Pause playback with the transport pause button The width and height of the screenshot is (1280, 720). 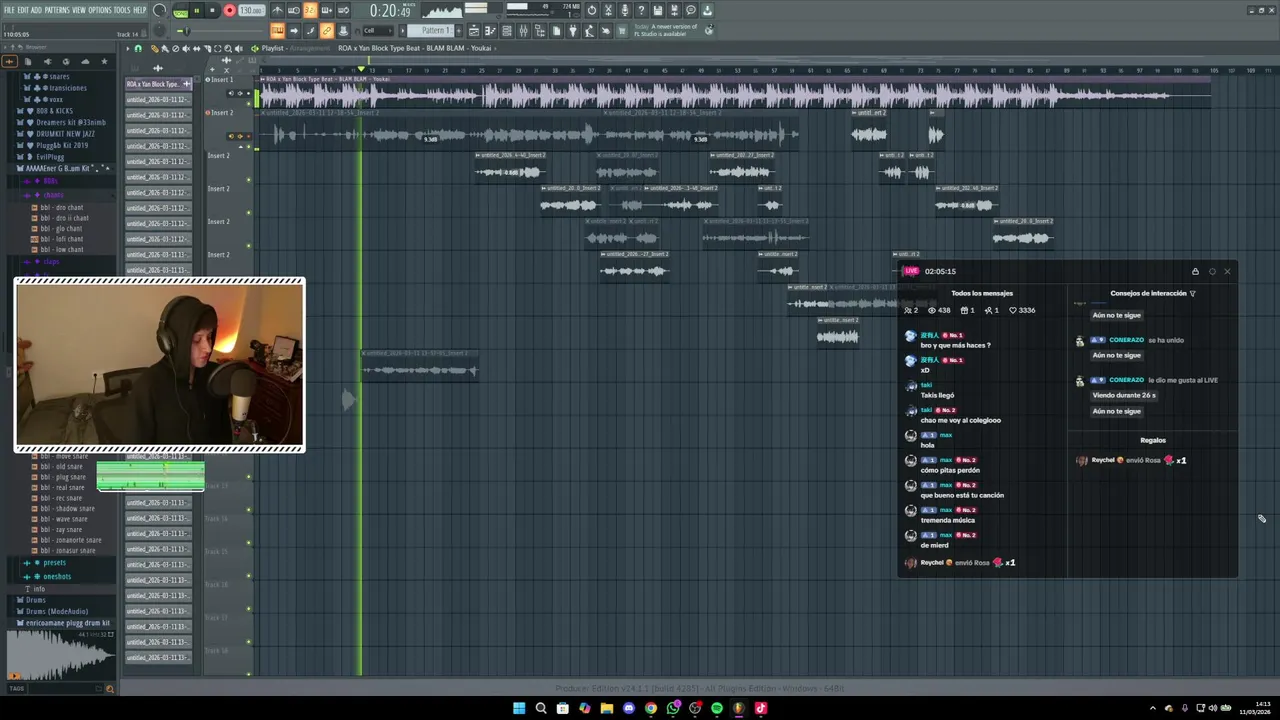click(197, 10)
